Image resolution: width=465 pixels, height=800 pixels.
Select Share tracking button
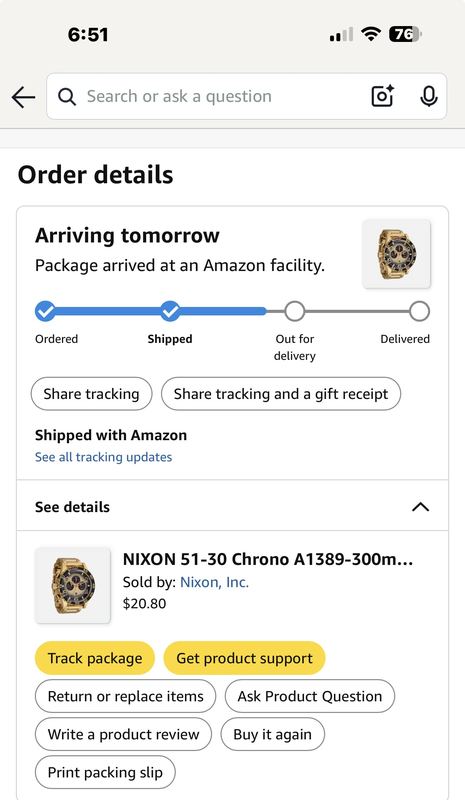click(x=91, y=394)
